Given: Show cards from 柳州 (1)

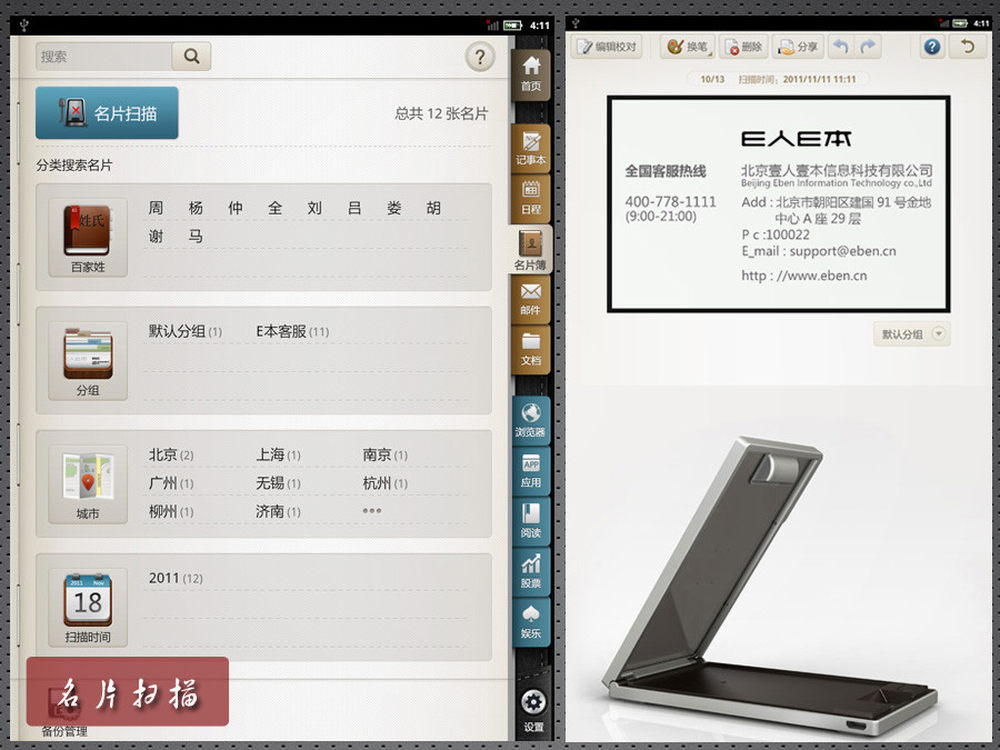Looking at the screenshot, I should point(171,511).
